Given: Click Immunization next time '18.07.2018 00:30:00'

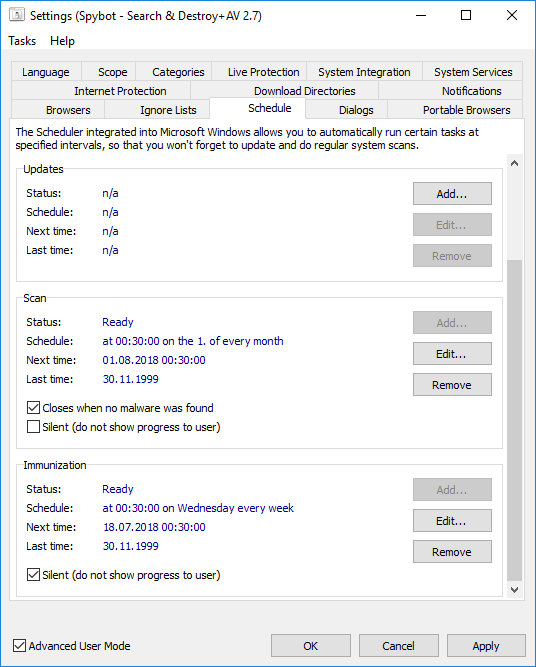Looking at the screenshot, I should point(154,527).
